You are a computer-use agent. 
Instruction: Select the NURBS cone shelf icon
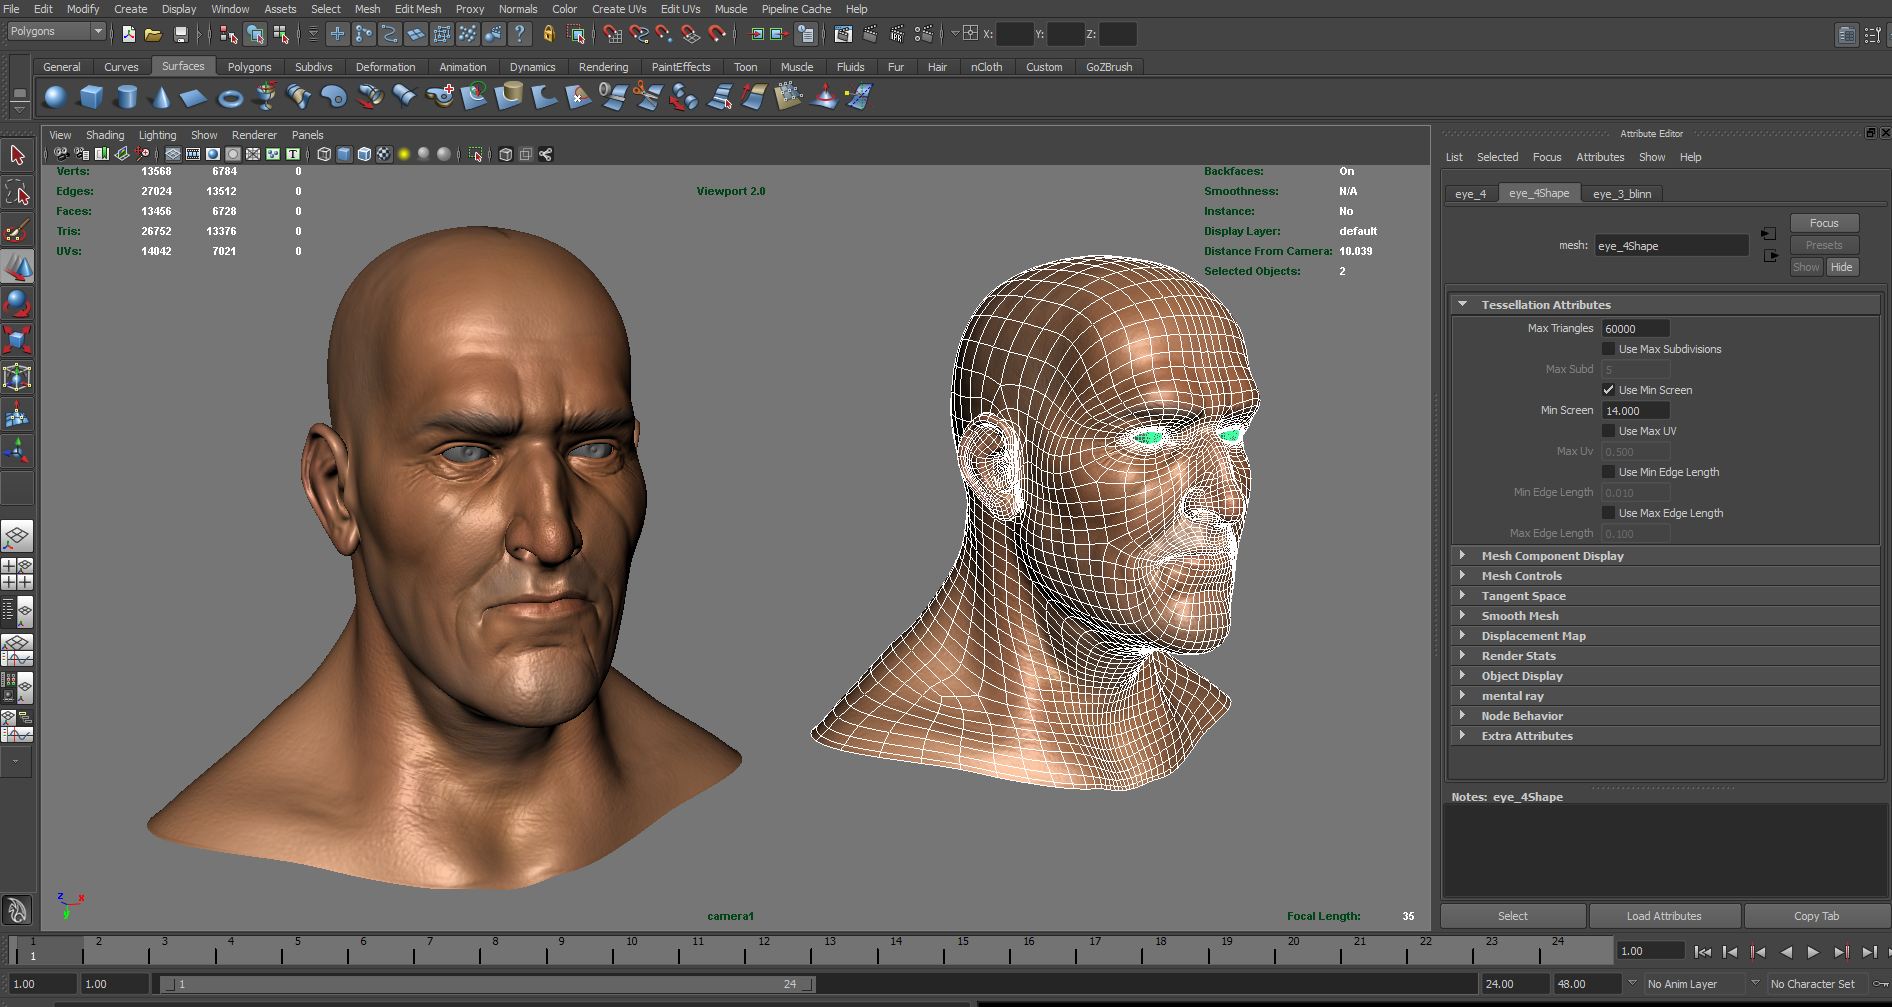point(160,97)
